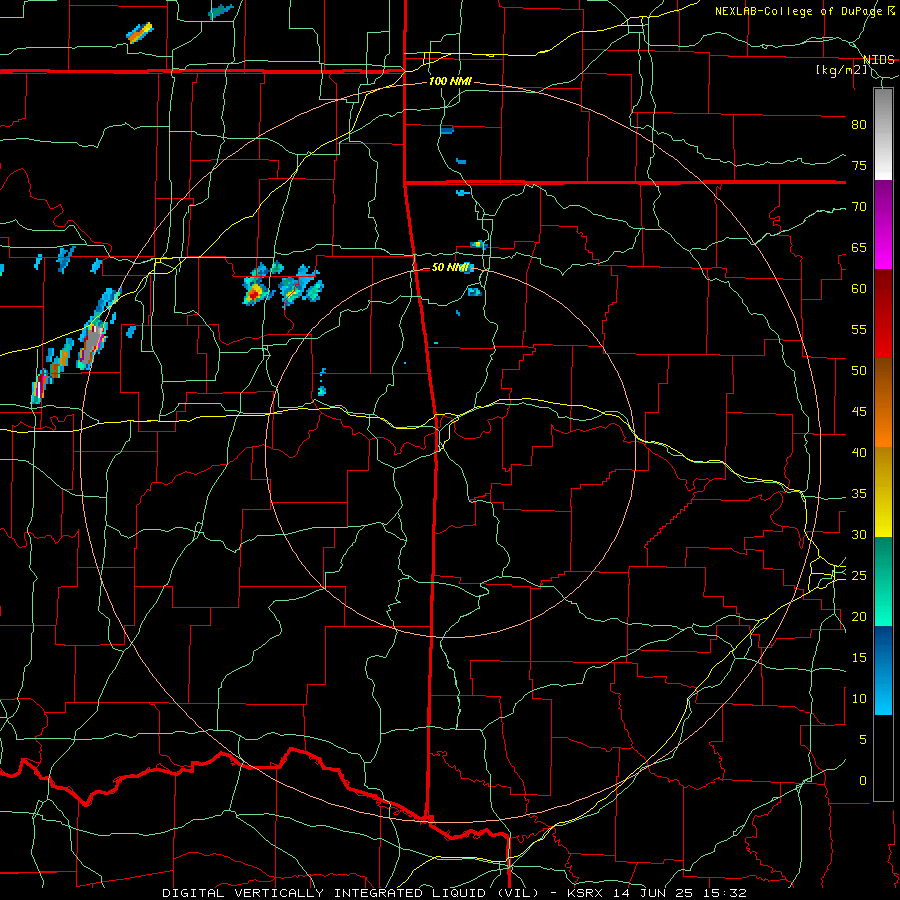Click the purple-magenta segment of the color bar
Viewport: 900px width, 900px height.
pos(883,224)
